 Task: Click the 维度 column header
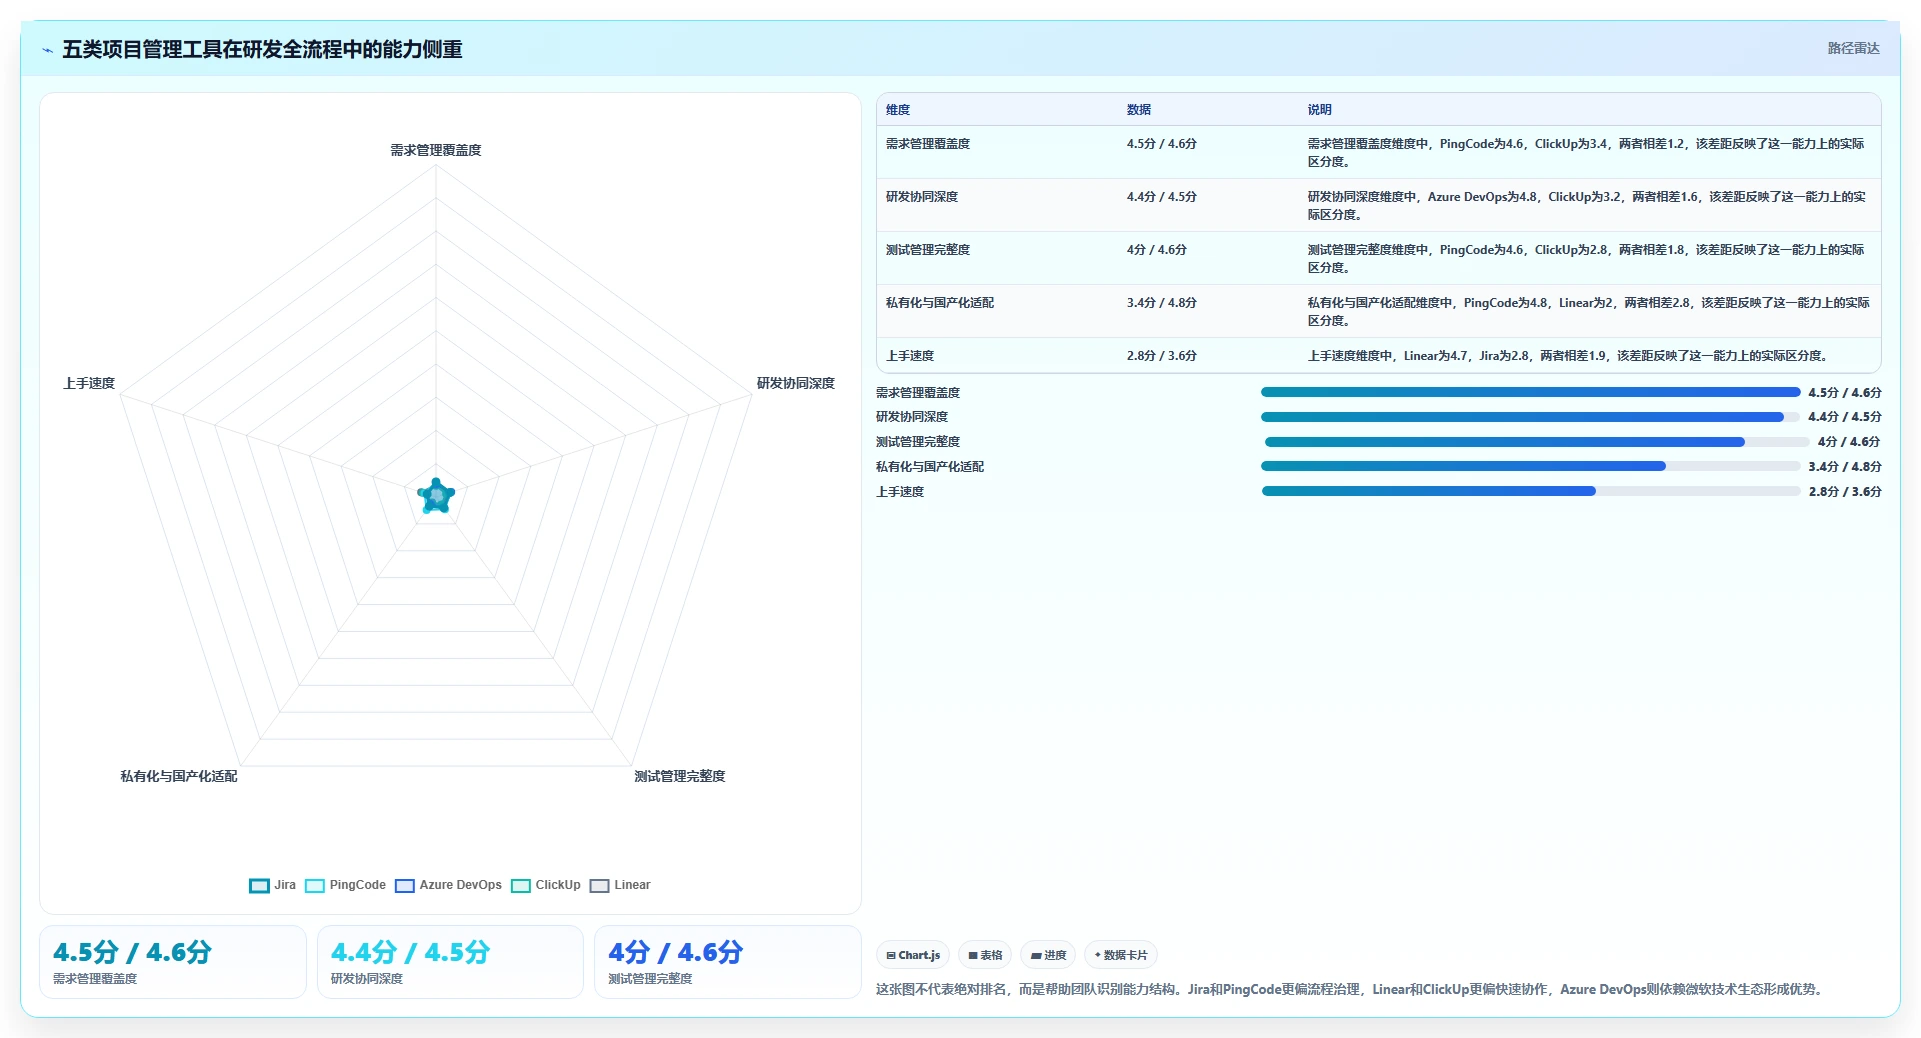(x=898, y=110)
